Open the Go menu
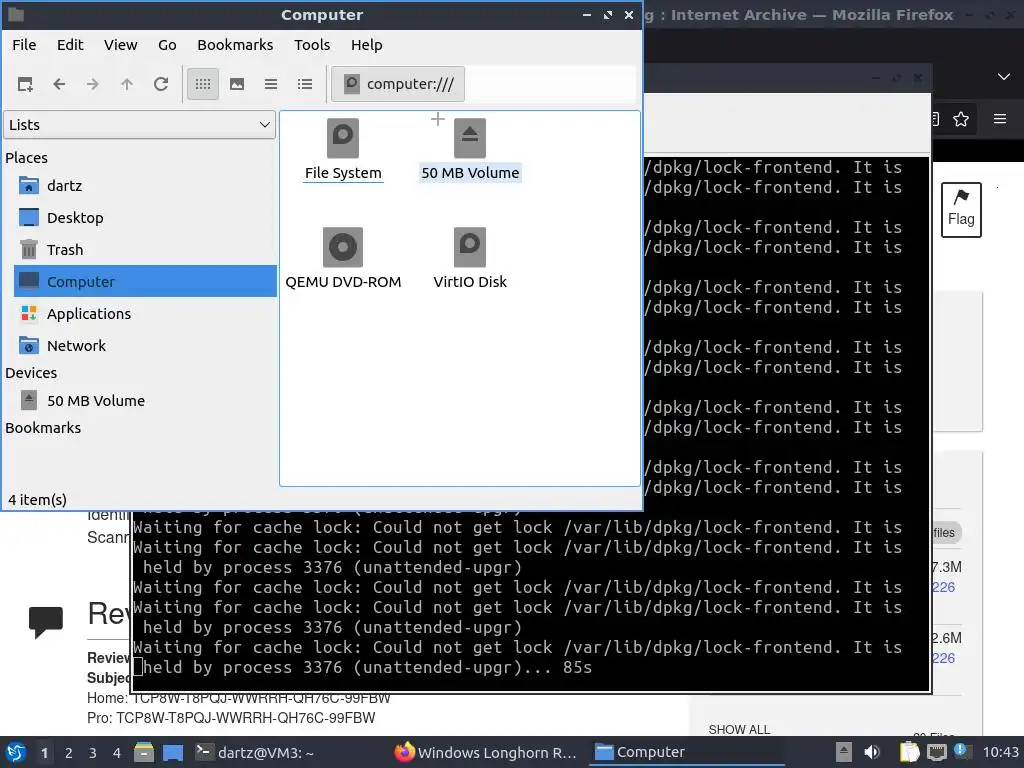 [x=167, y=45]
